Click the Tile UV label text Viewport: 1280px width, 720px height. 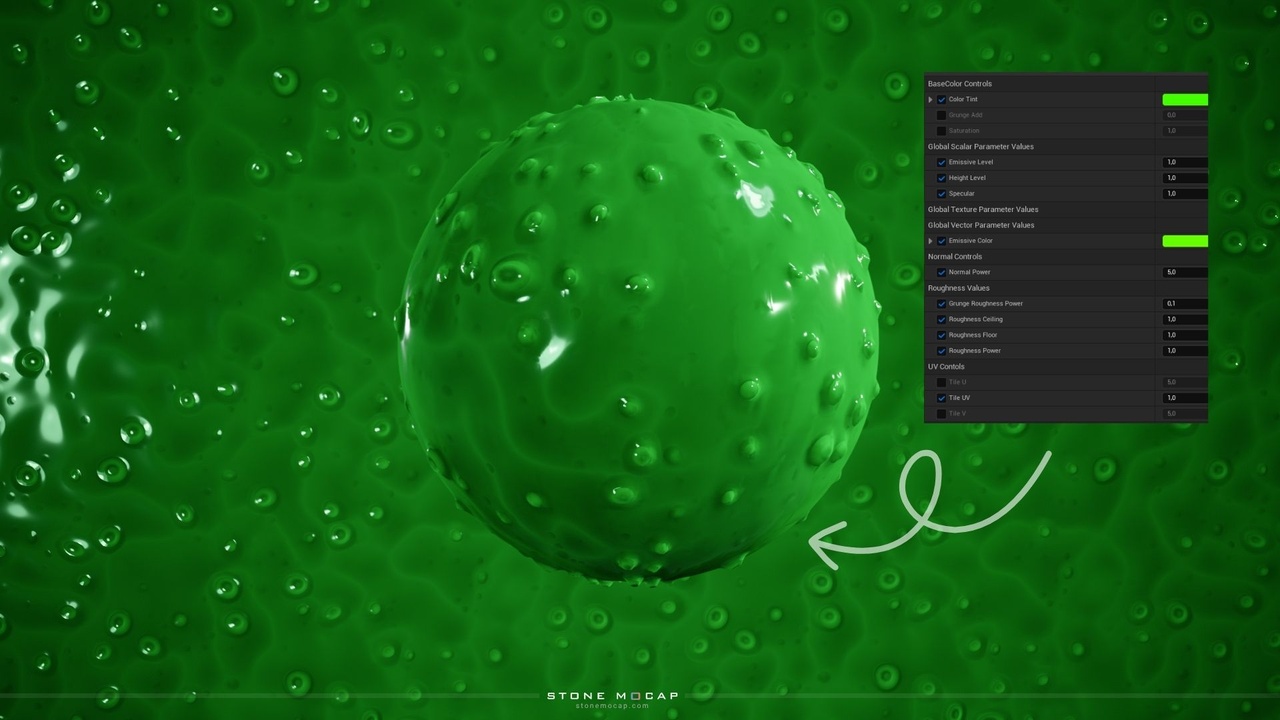pos(959,398)
